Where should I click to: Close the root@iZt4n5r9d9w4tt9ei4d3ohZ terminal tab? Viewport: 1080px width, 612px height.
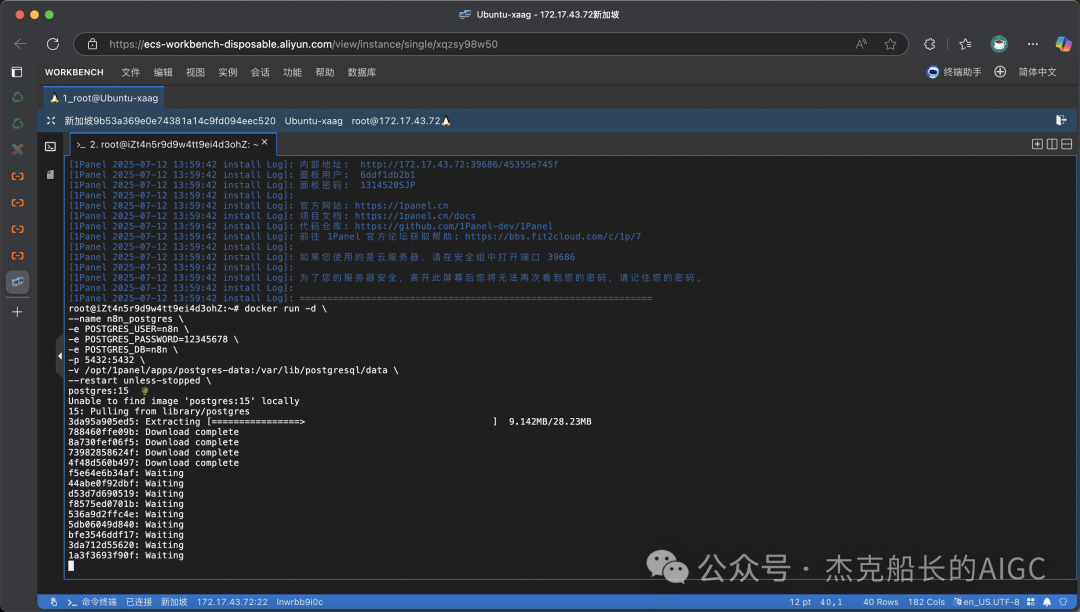pyautogui.click(x=264, y=142)
